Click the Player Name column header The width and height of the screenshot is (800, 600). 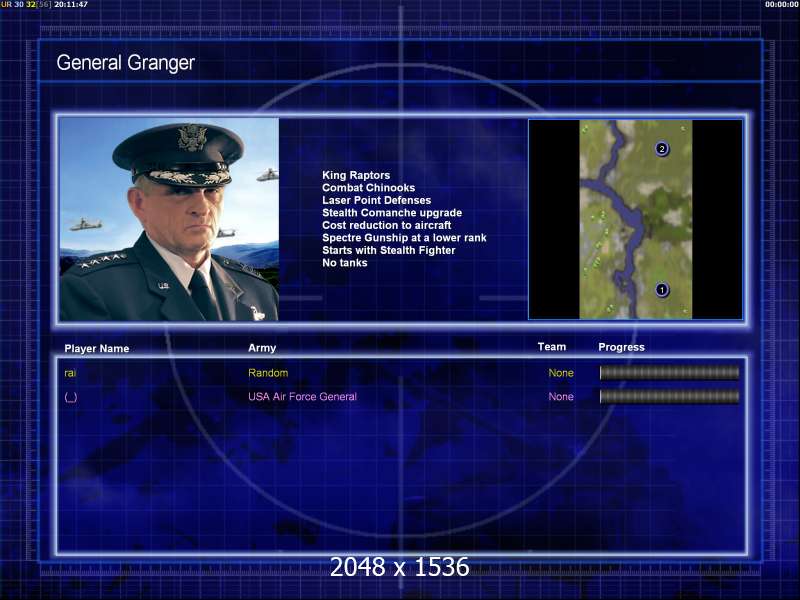tap(96, 348)
